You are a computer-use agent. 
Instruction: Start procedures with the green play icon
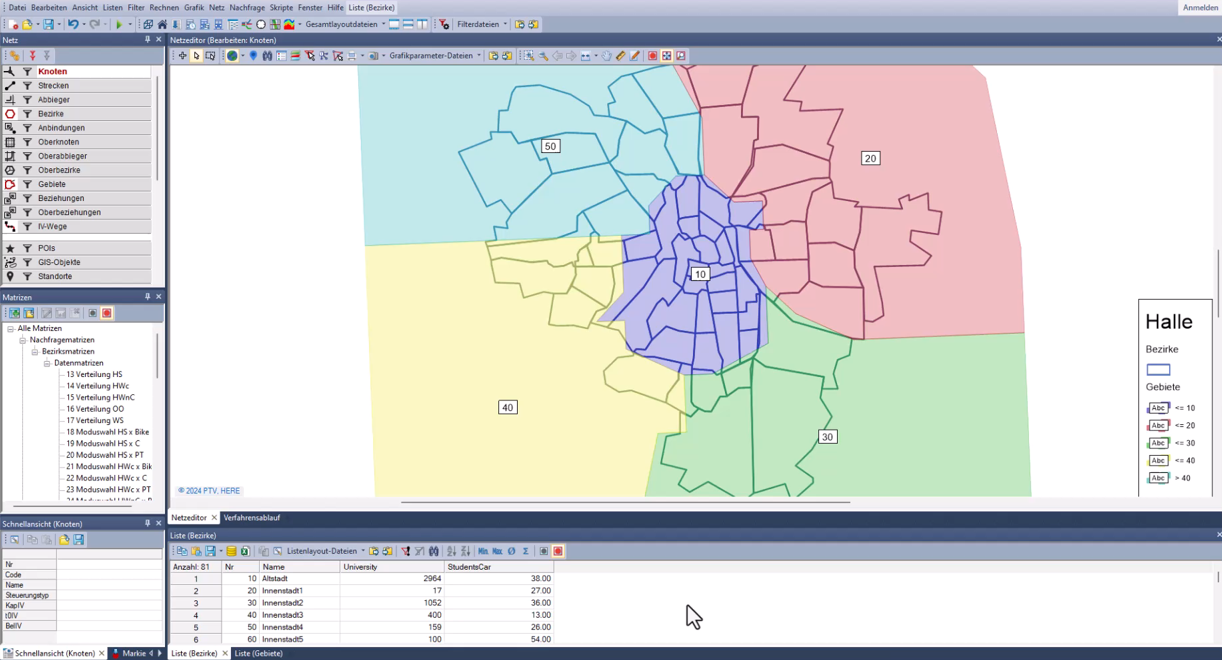[x=118, y=24]
